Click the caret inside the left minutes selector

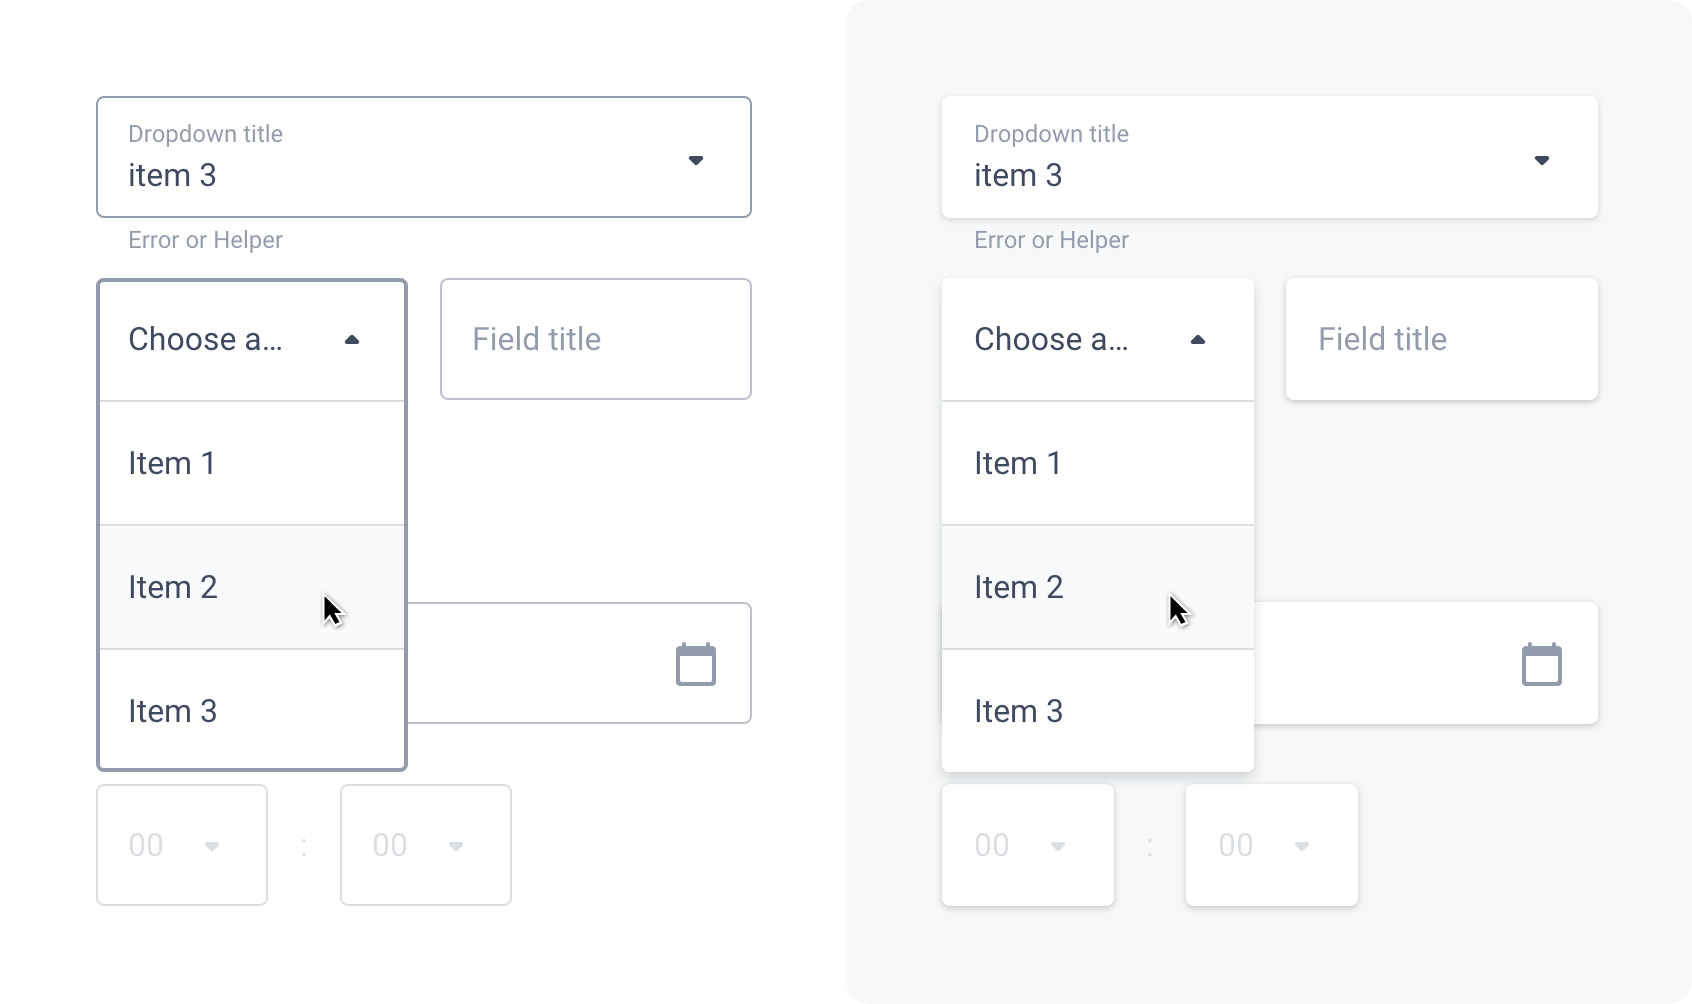tap(456, 845)
